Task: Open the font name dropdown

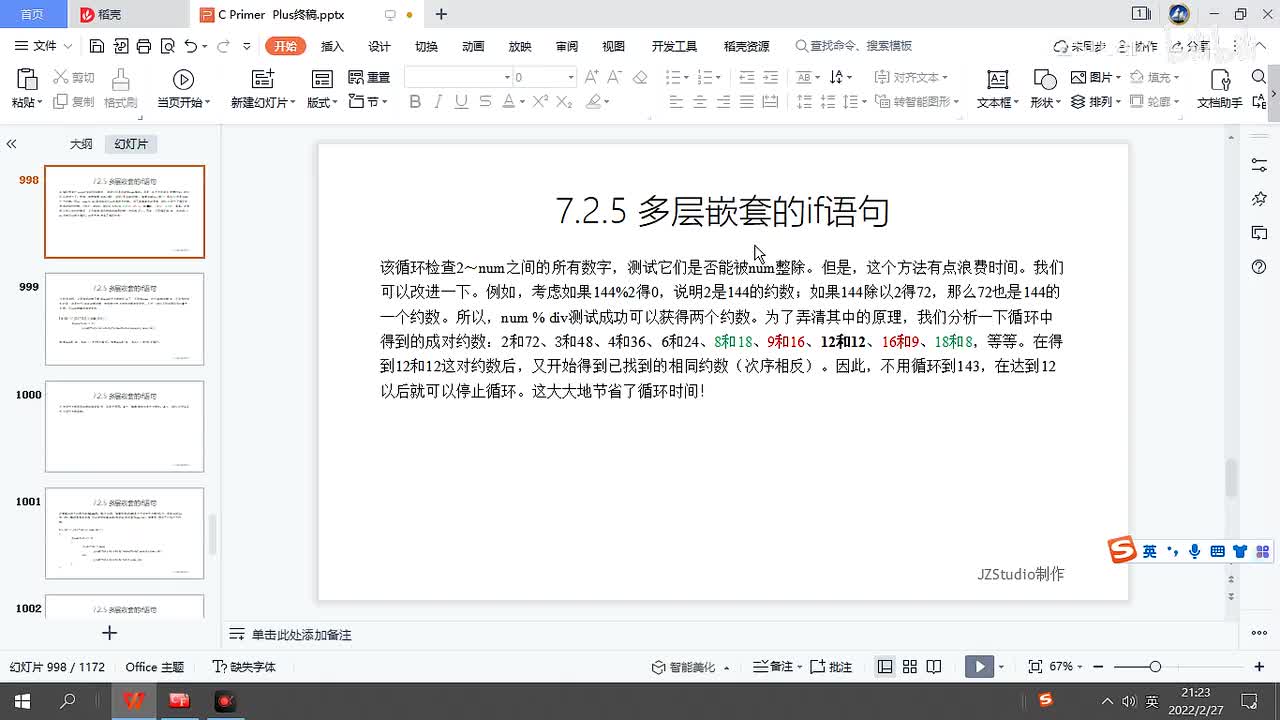Action: tap(507, 77)
